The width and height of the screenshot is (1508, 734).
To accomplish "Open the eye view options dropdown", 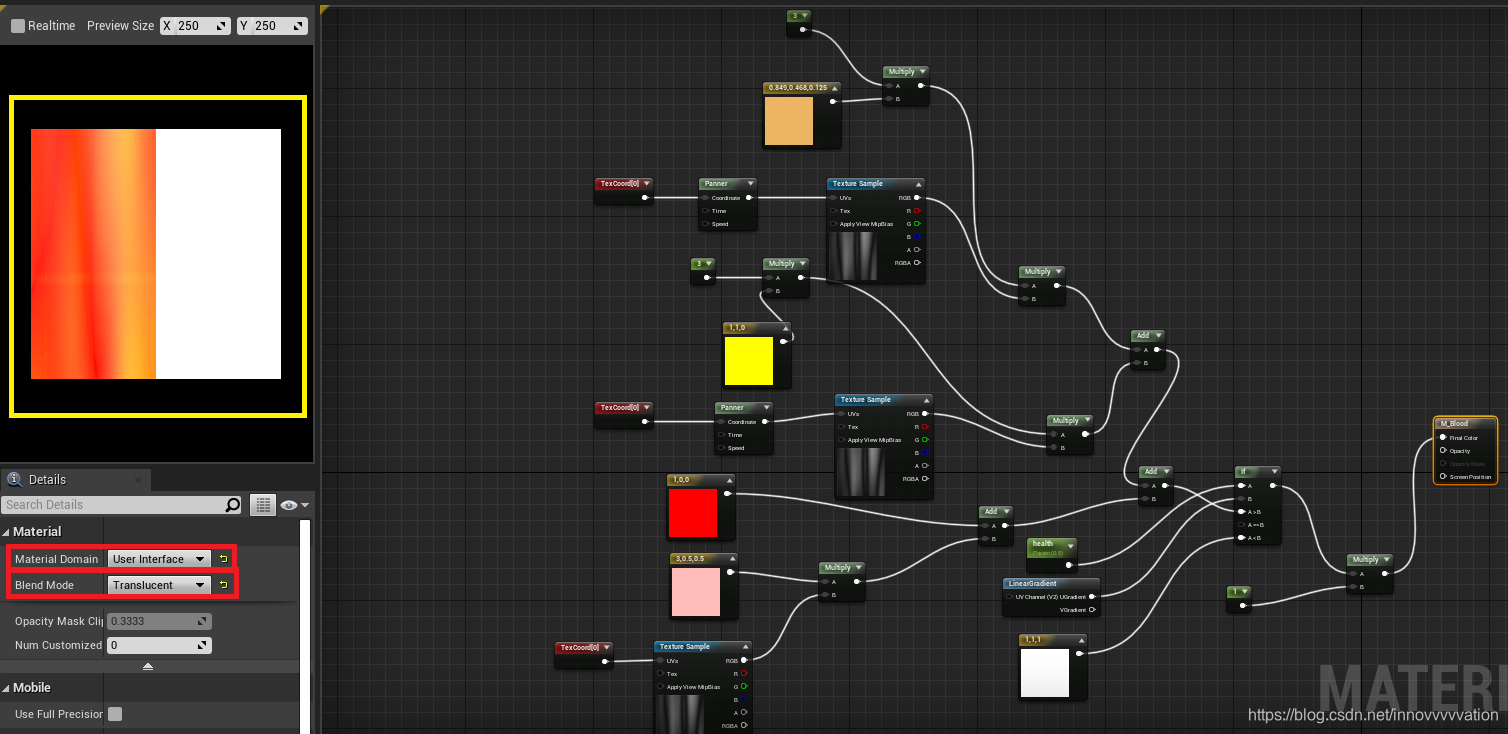I will pyautogui.click(x=296, y=505).
